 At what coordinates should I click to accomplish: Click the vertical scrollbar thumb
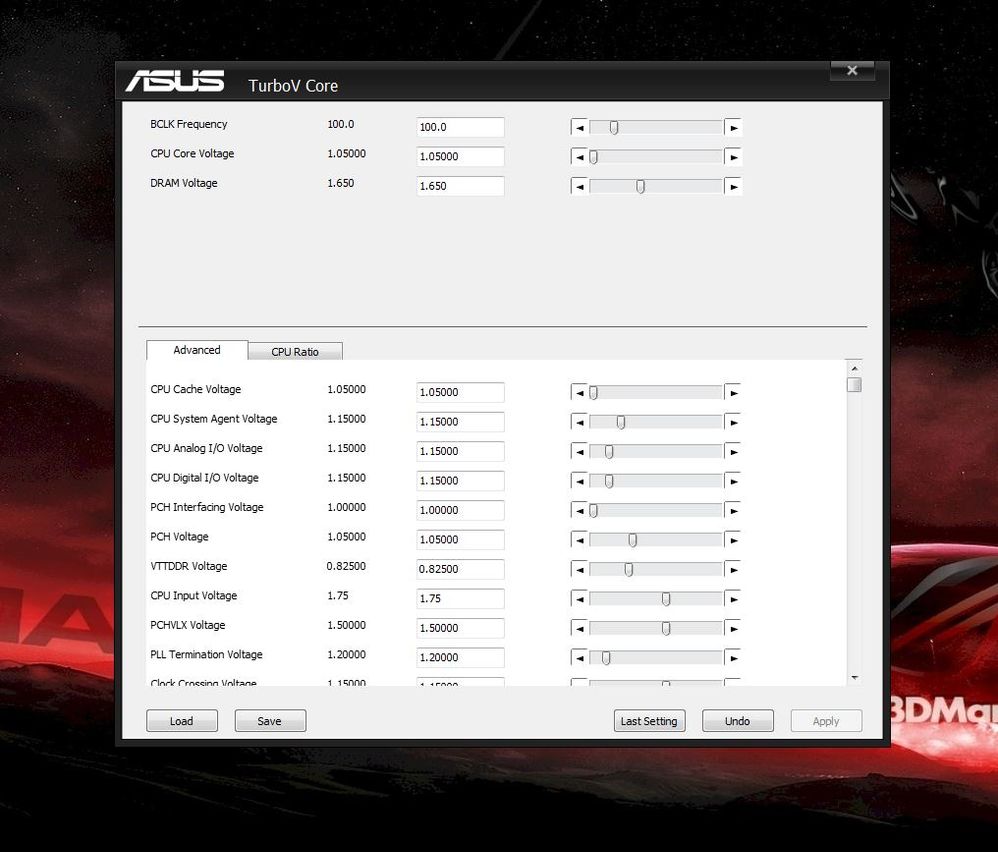pos(855,384)
